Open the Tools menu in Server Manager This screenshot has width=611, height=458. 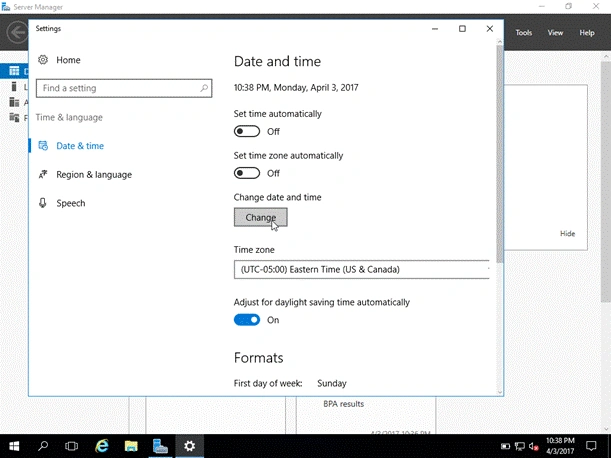click(524, 33)
